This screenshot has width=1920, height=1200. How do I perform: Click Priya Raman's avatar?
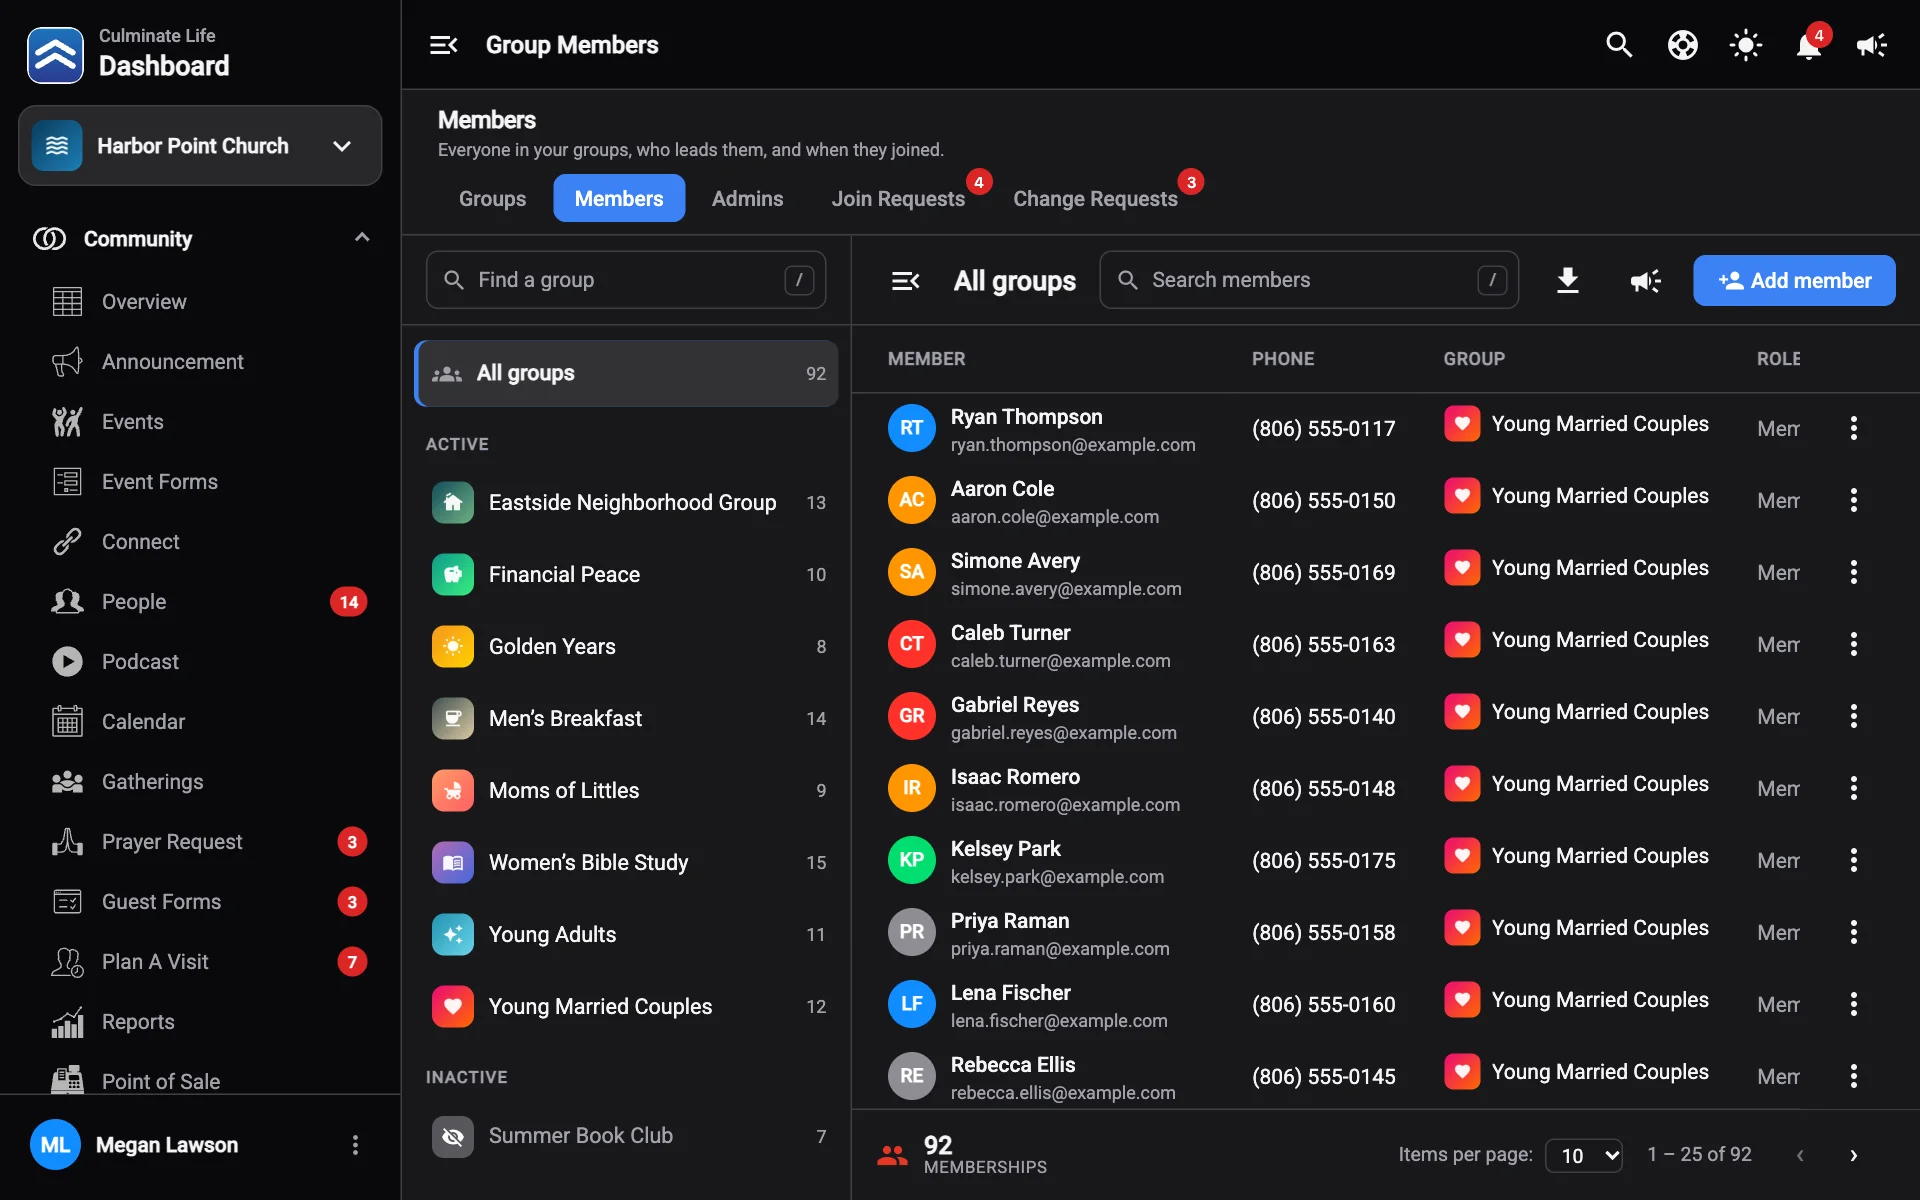tap(911, 932)
